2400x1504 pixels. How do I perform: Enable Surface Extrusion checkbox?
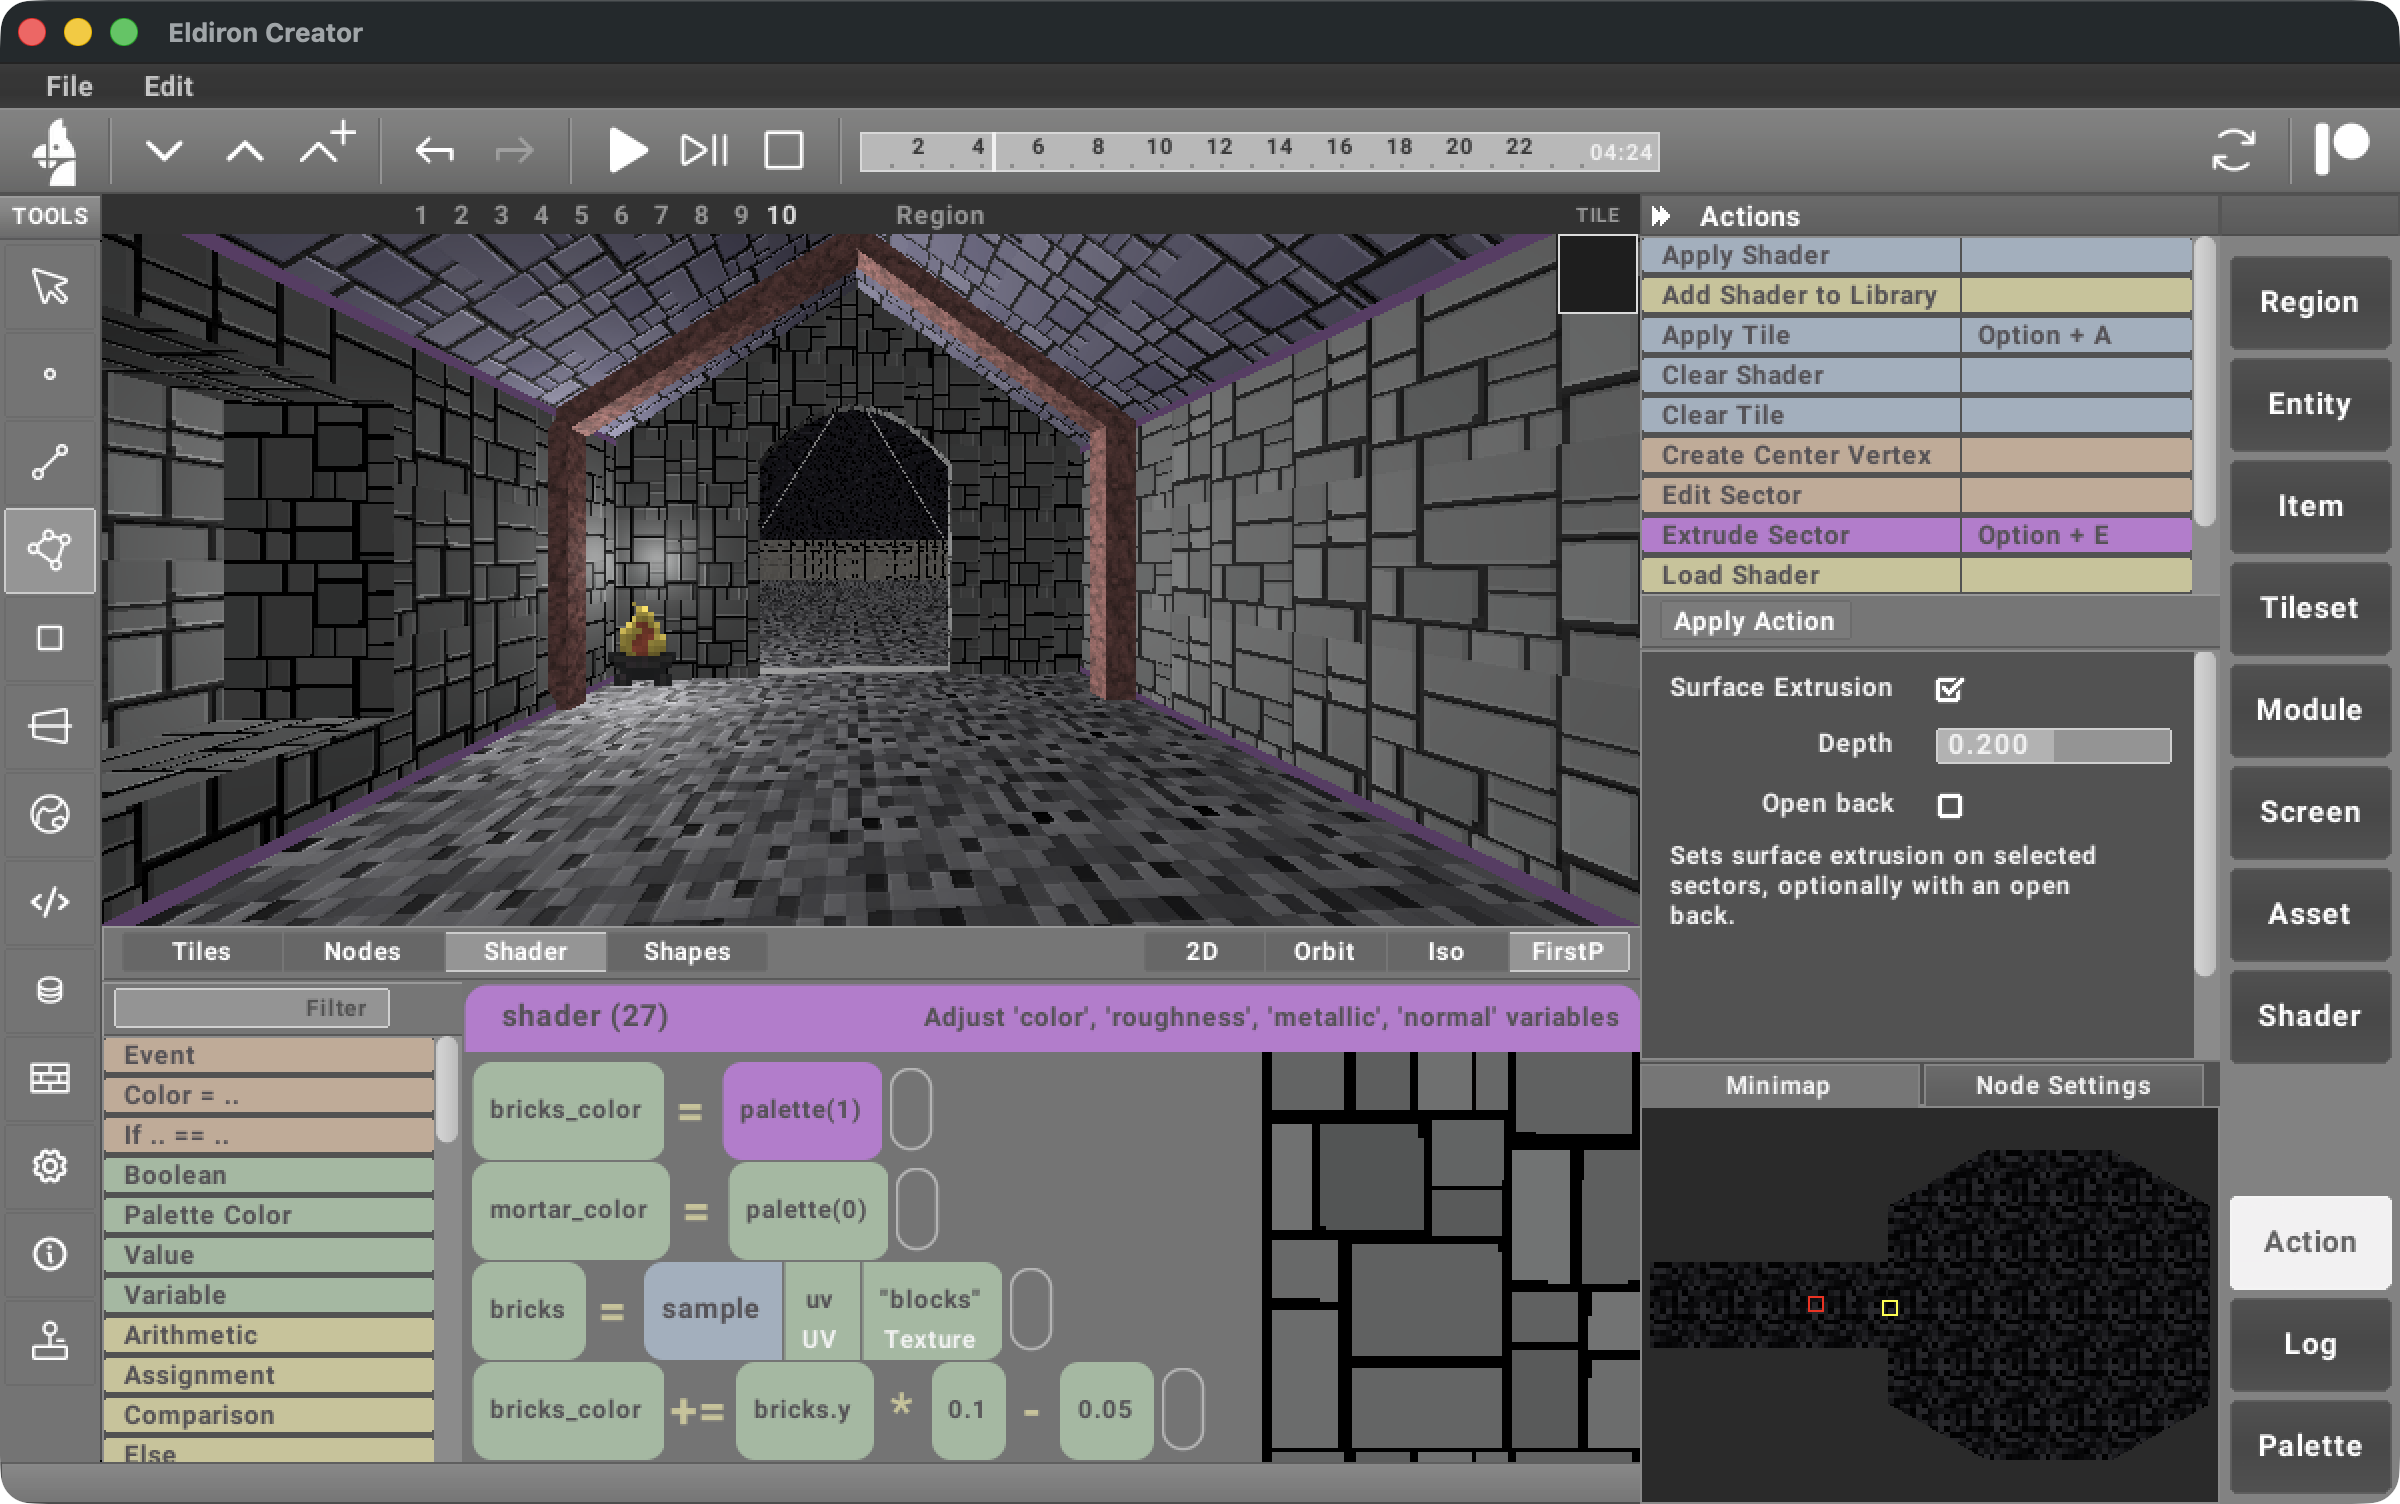pos(1948,689)
